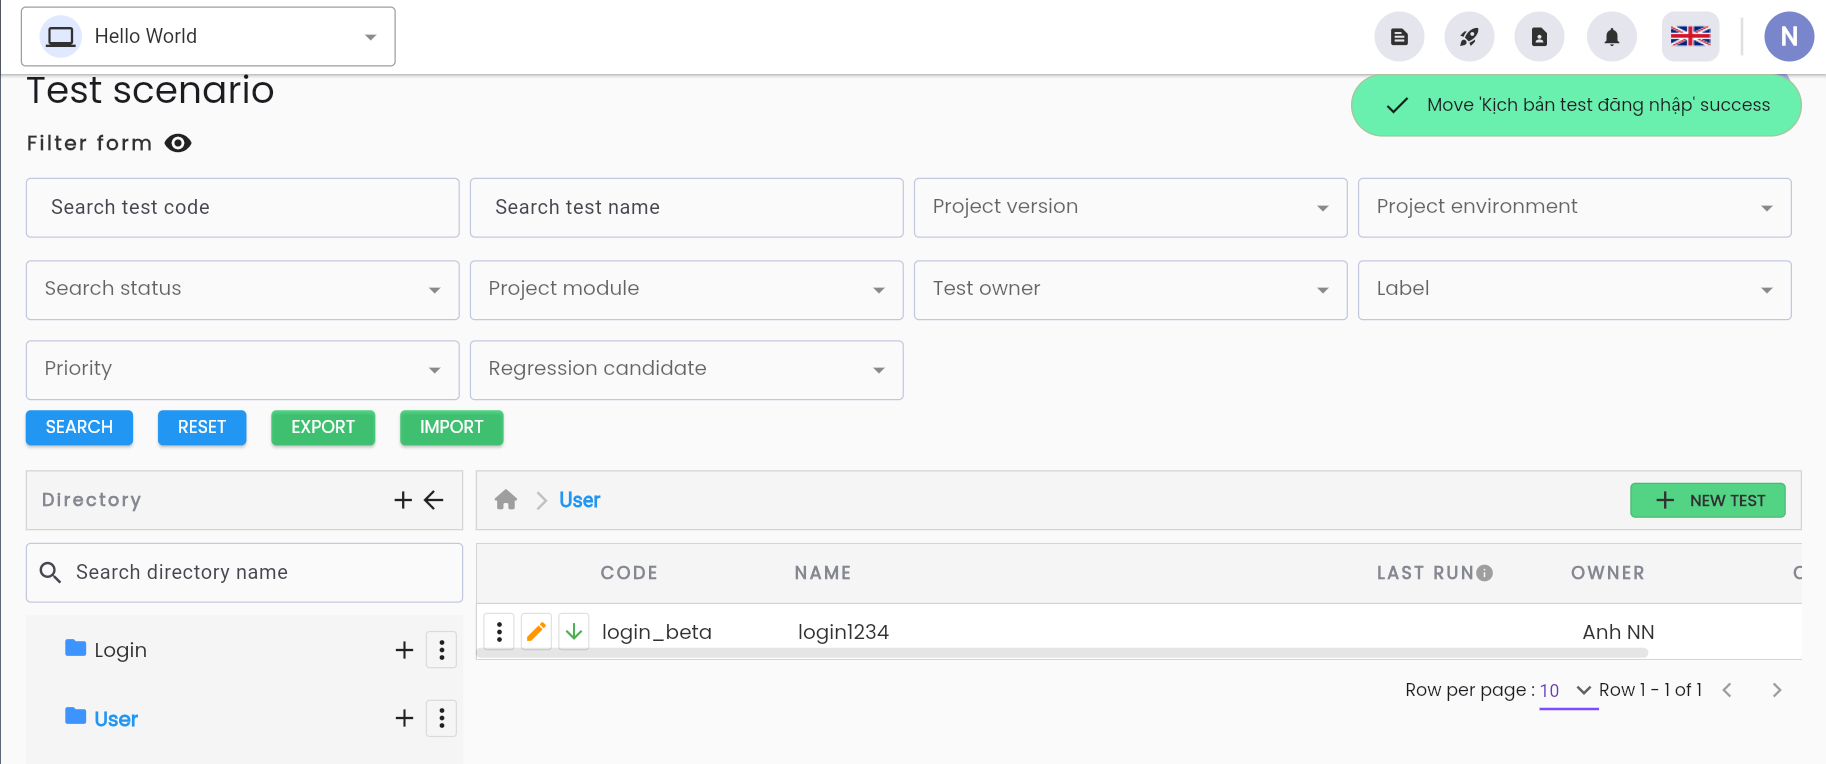Go to home breadcrumb icon
1826x764 pixels.
(x=506, y=500)
